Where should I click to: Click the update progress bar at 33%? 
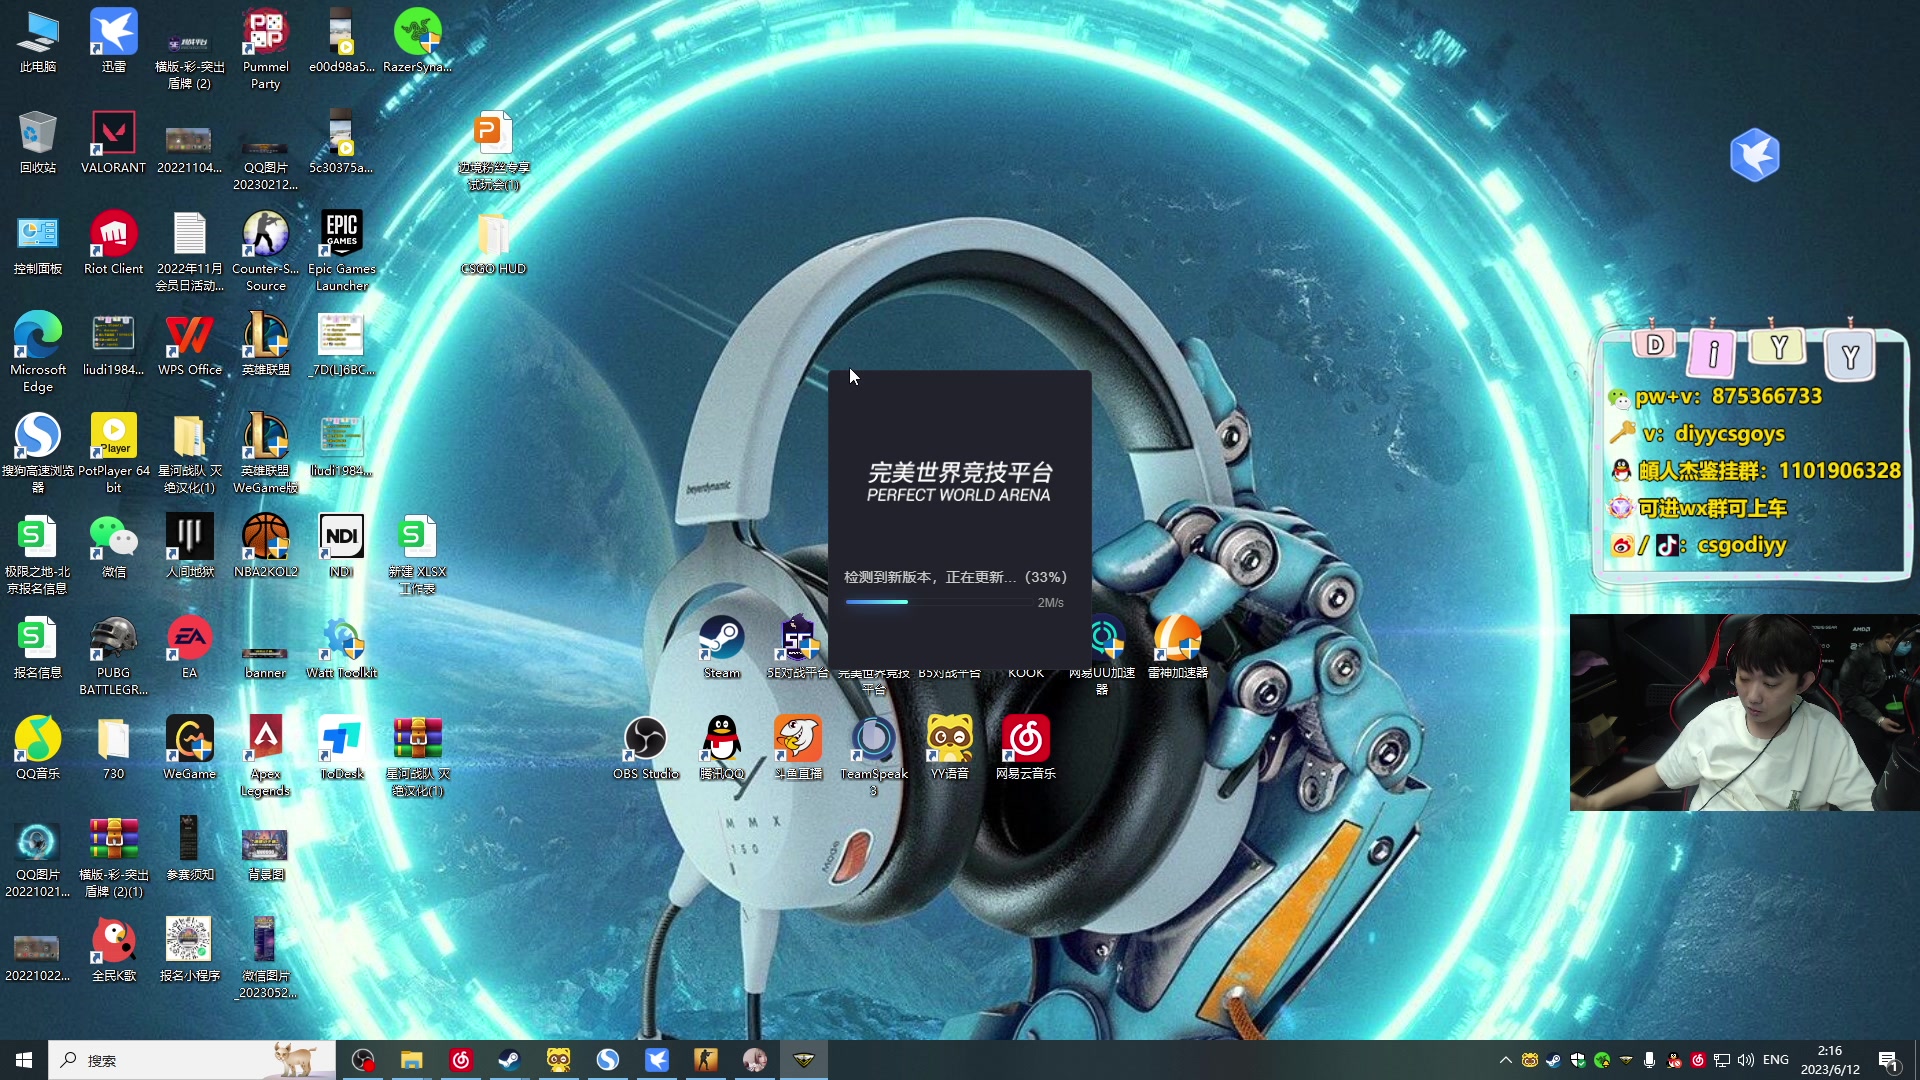tap(940, 602)
